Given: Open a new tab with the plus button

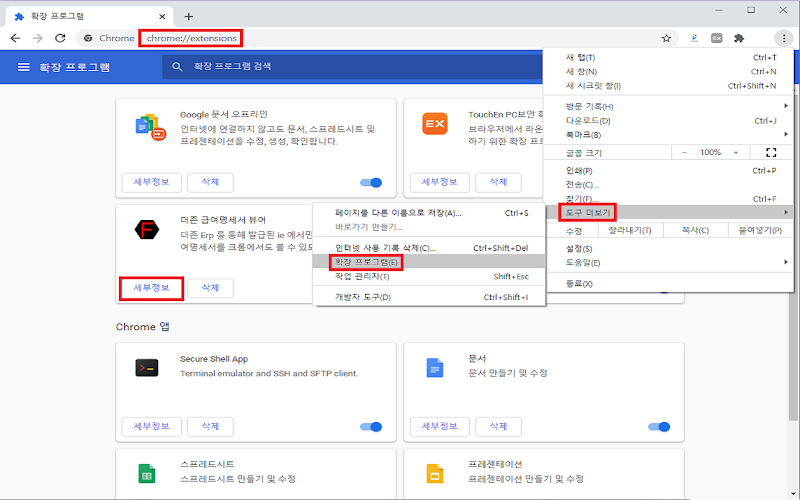Looking at the screenshot, I should [x=188, y=16].
